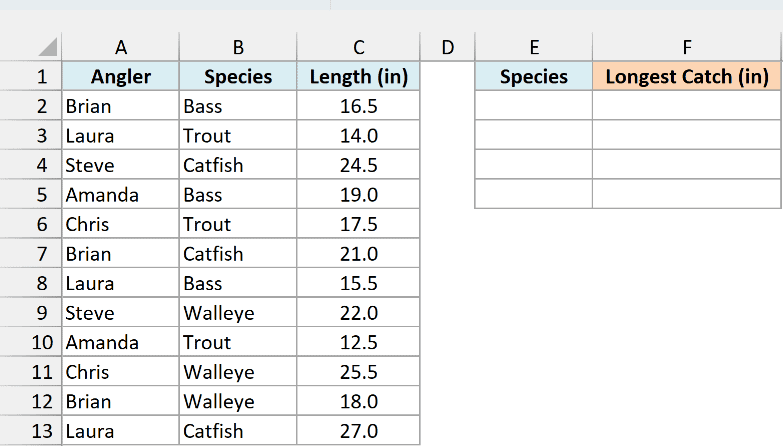Click empty cell E4 under Species
This screenshot has height=446, width=783.
point(534,165)
